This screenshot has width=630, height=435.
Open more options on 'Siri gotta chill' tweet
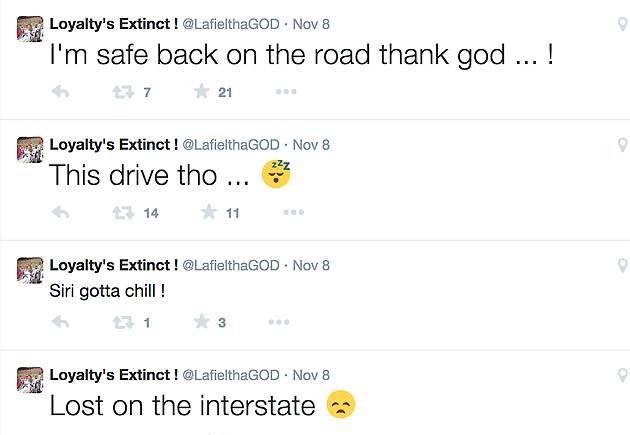279,322
